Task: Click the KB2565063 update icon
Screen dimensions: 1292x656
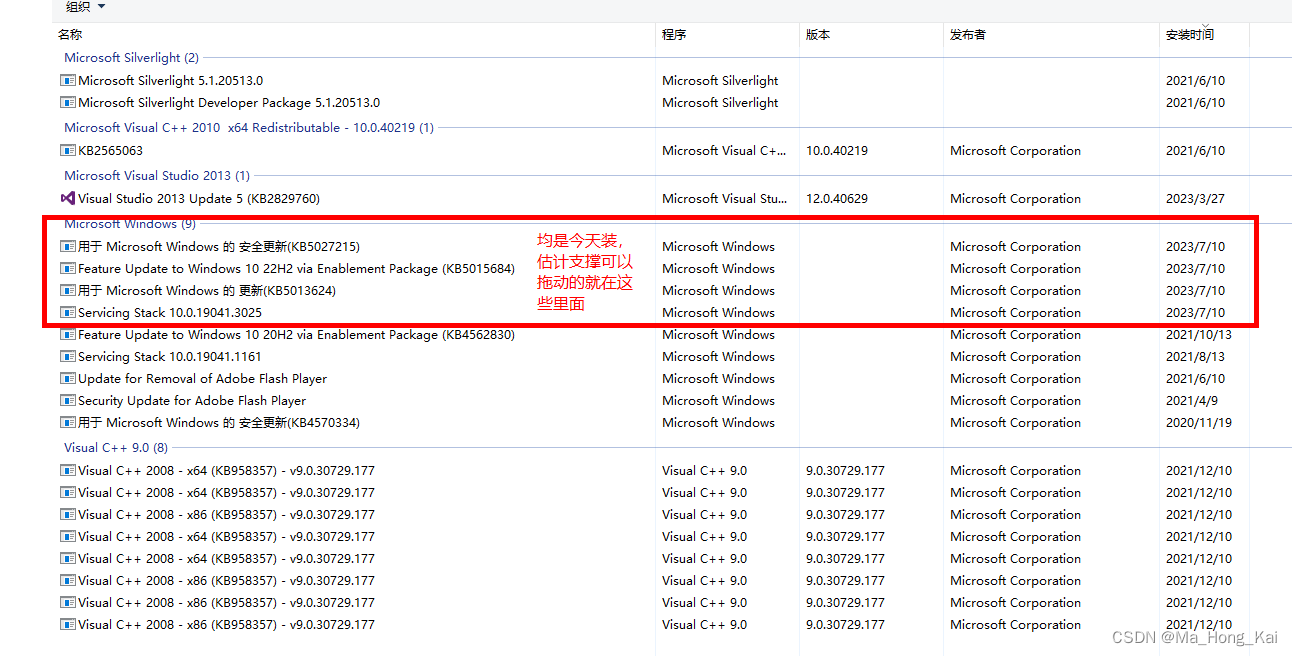Action: point(68,151)
